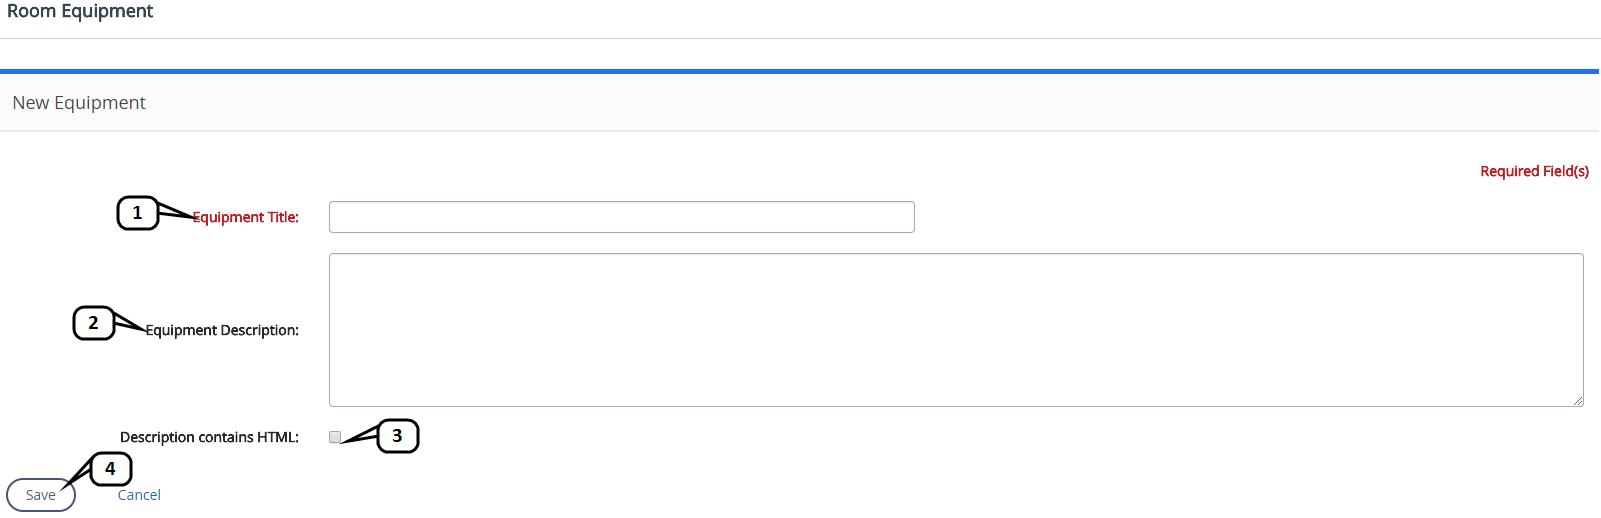Grab the description box resize handle
Image resolution: width=1601 pixels, height=518 pixels.
[1578, 401]
